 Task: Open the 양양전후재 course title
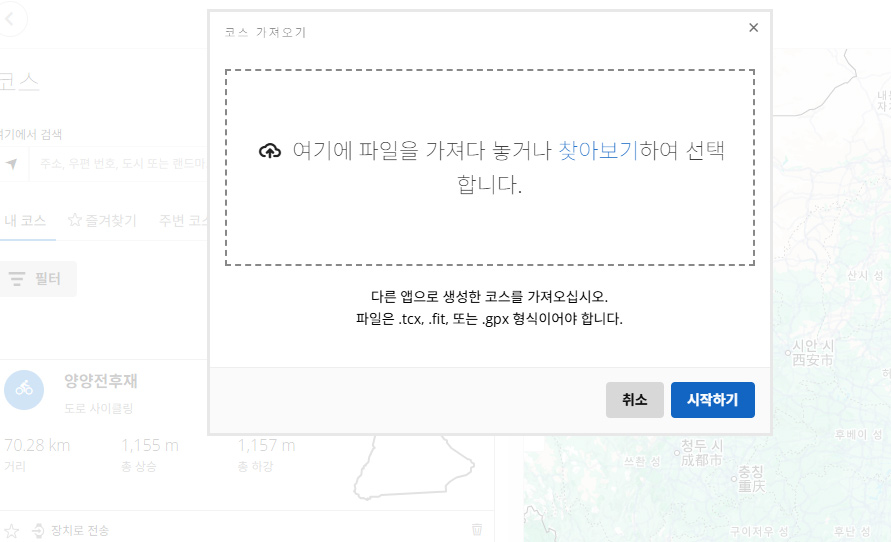pyautogui.click(x=100, y=380)
